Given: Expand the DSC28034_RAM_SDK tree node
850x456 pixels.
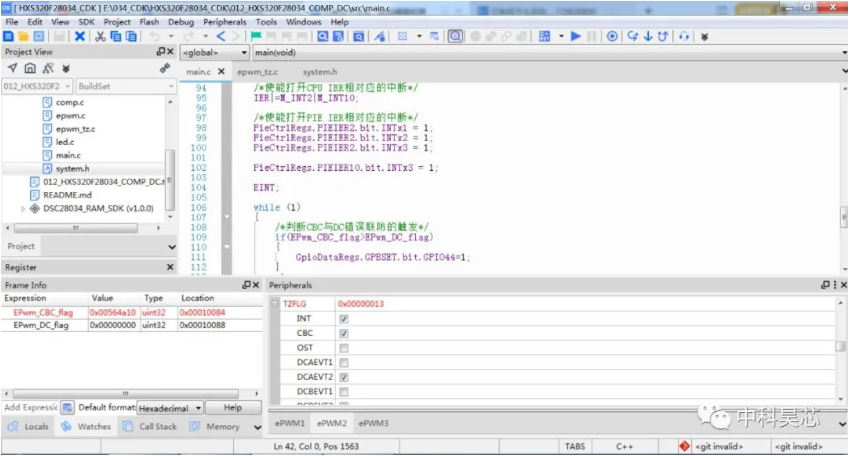Looking at the screenshot, I should pyautogui.click(x=23, y=208).
